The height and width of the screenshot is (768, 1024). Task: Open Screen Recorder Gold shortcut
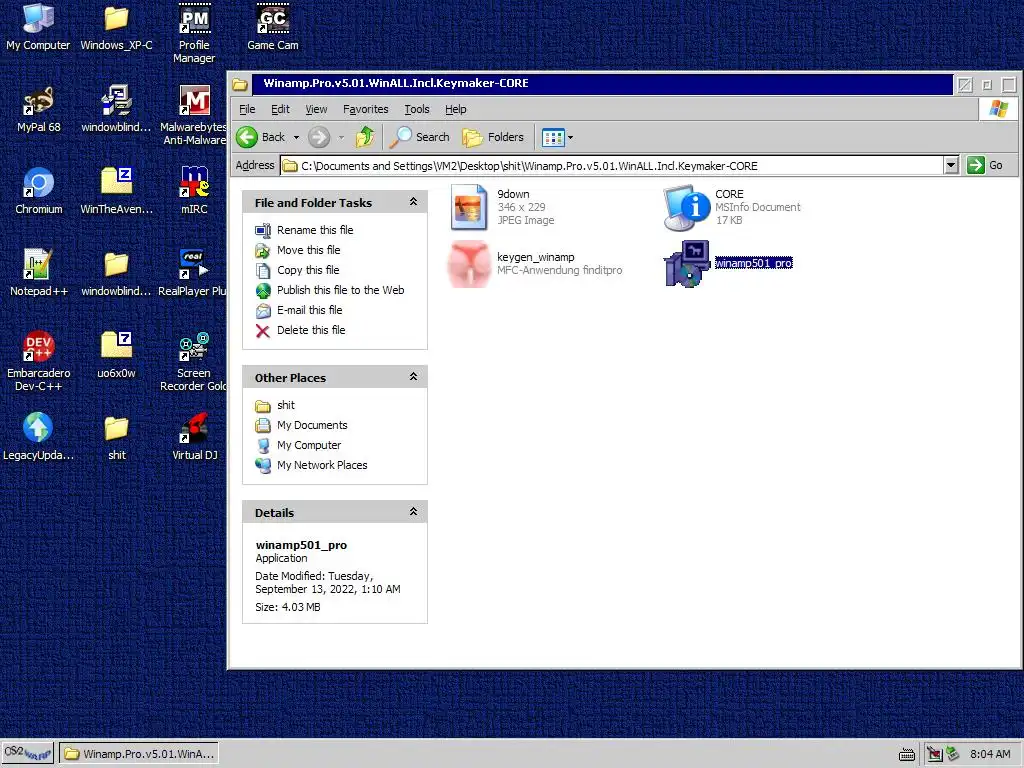tap(194, 361)
